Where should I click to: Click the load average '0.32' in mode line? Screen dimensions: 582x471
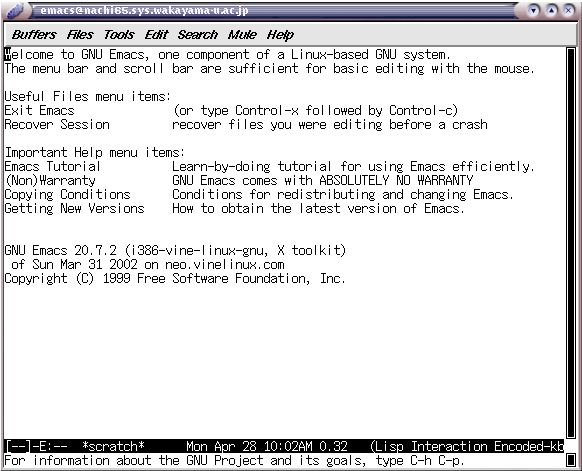(x=333, y=446)
